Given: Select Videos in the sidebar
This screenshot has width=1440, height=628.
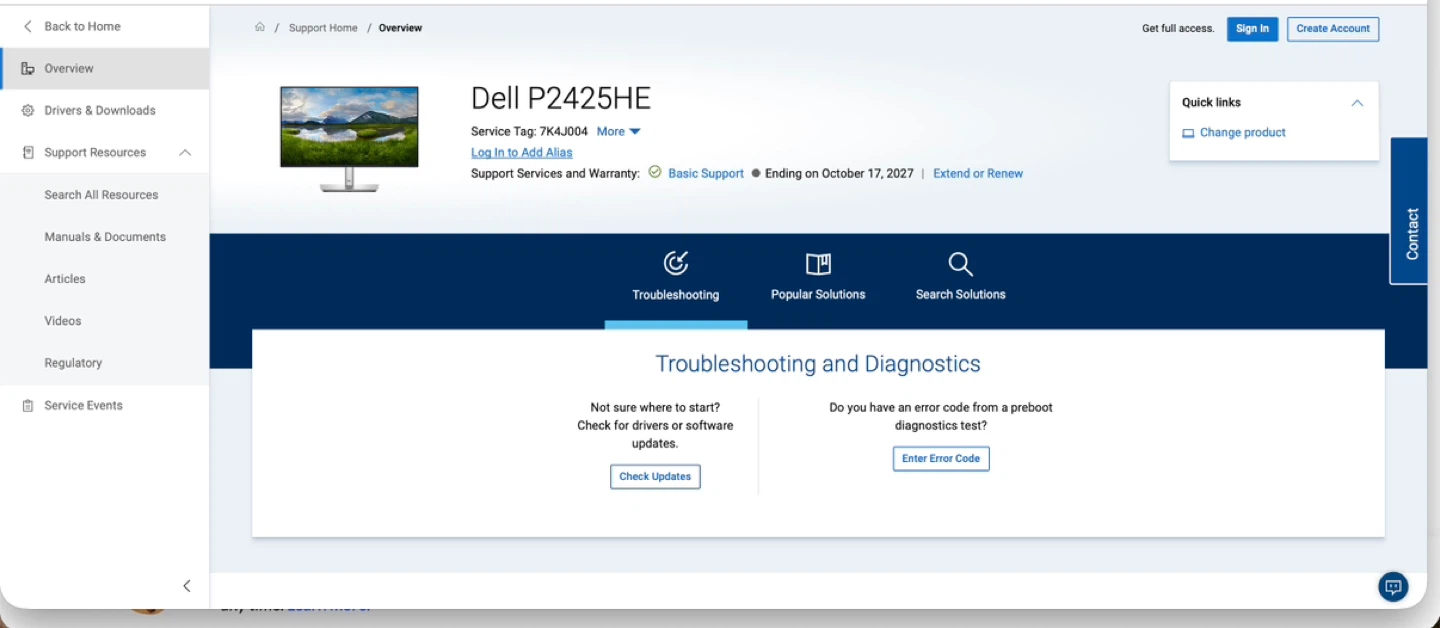Looking at the screenshot, I should coord(63,321).
